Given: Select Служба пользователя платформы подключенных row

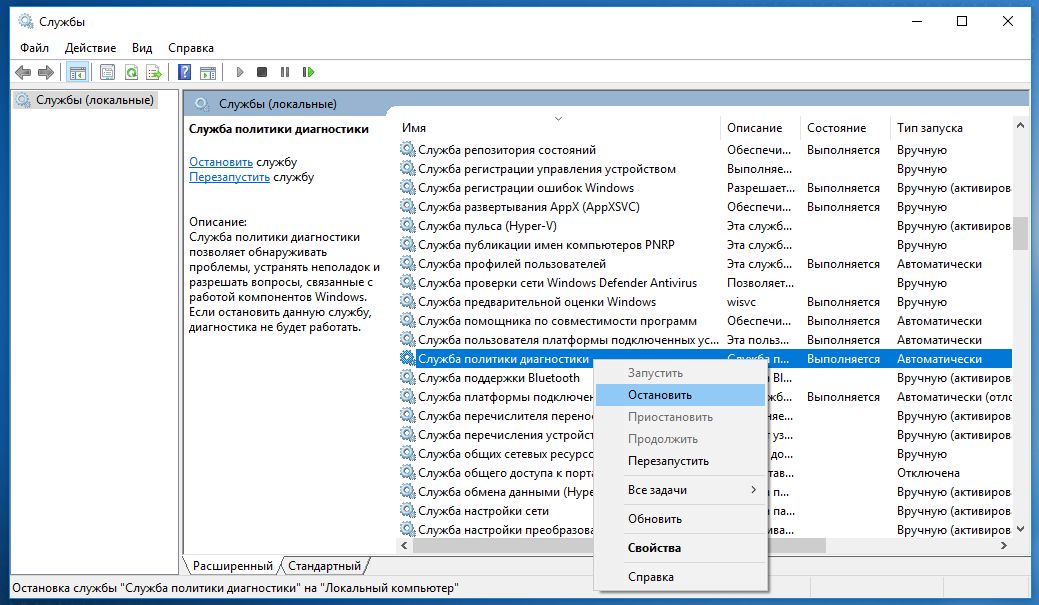Looking at the screenshot, I should (705, 340).
